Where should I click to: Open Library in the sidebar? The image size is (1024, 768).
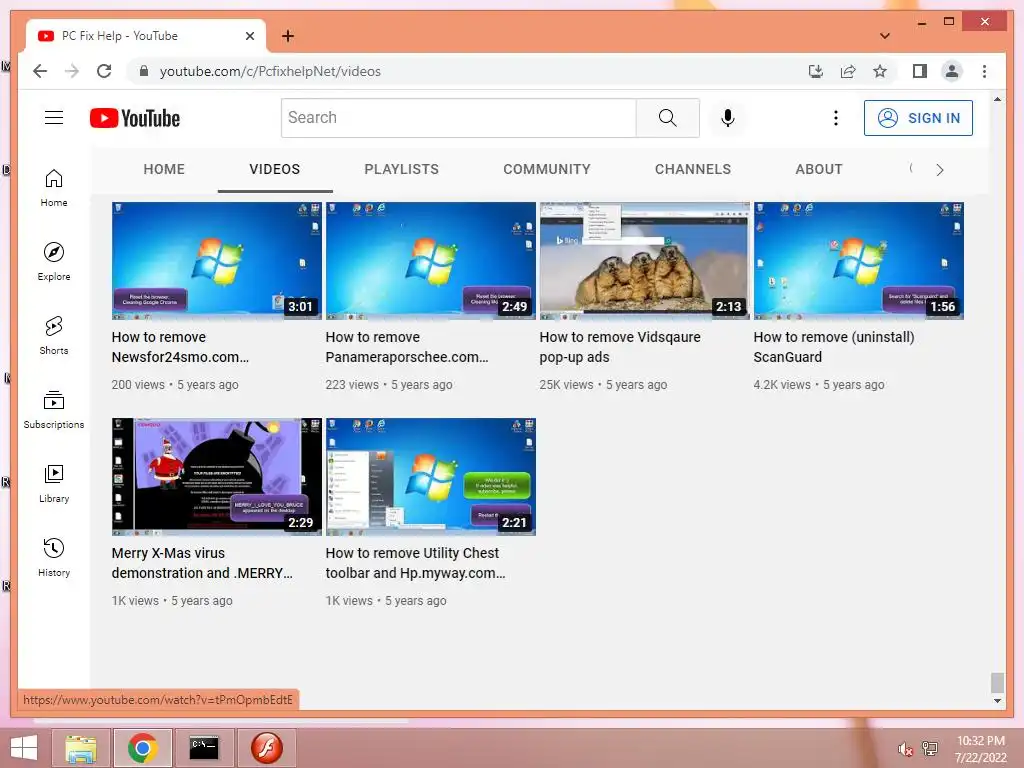54,483
